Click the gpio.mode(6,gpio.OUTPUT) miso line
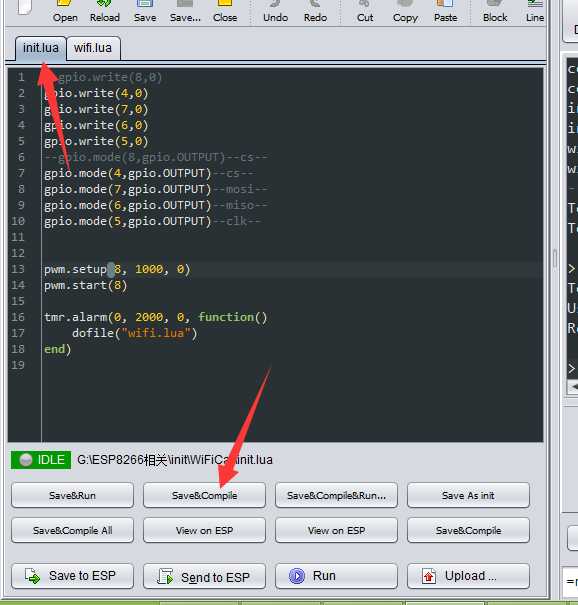 (155, 205)
